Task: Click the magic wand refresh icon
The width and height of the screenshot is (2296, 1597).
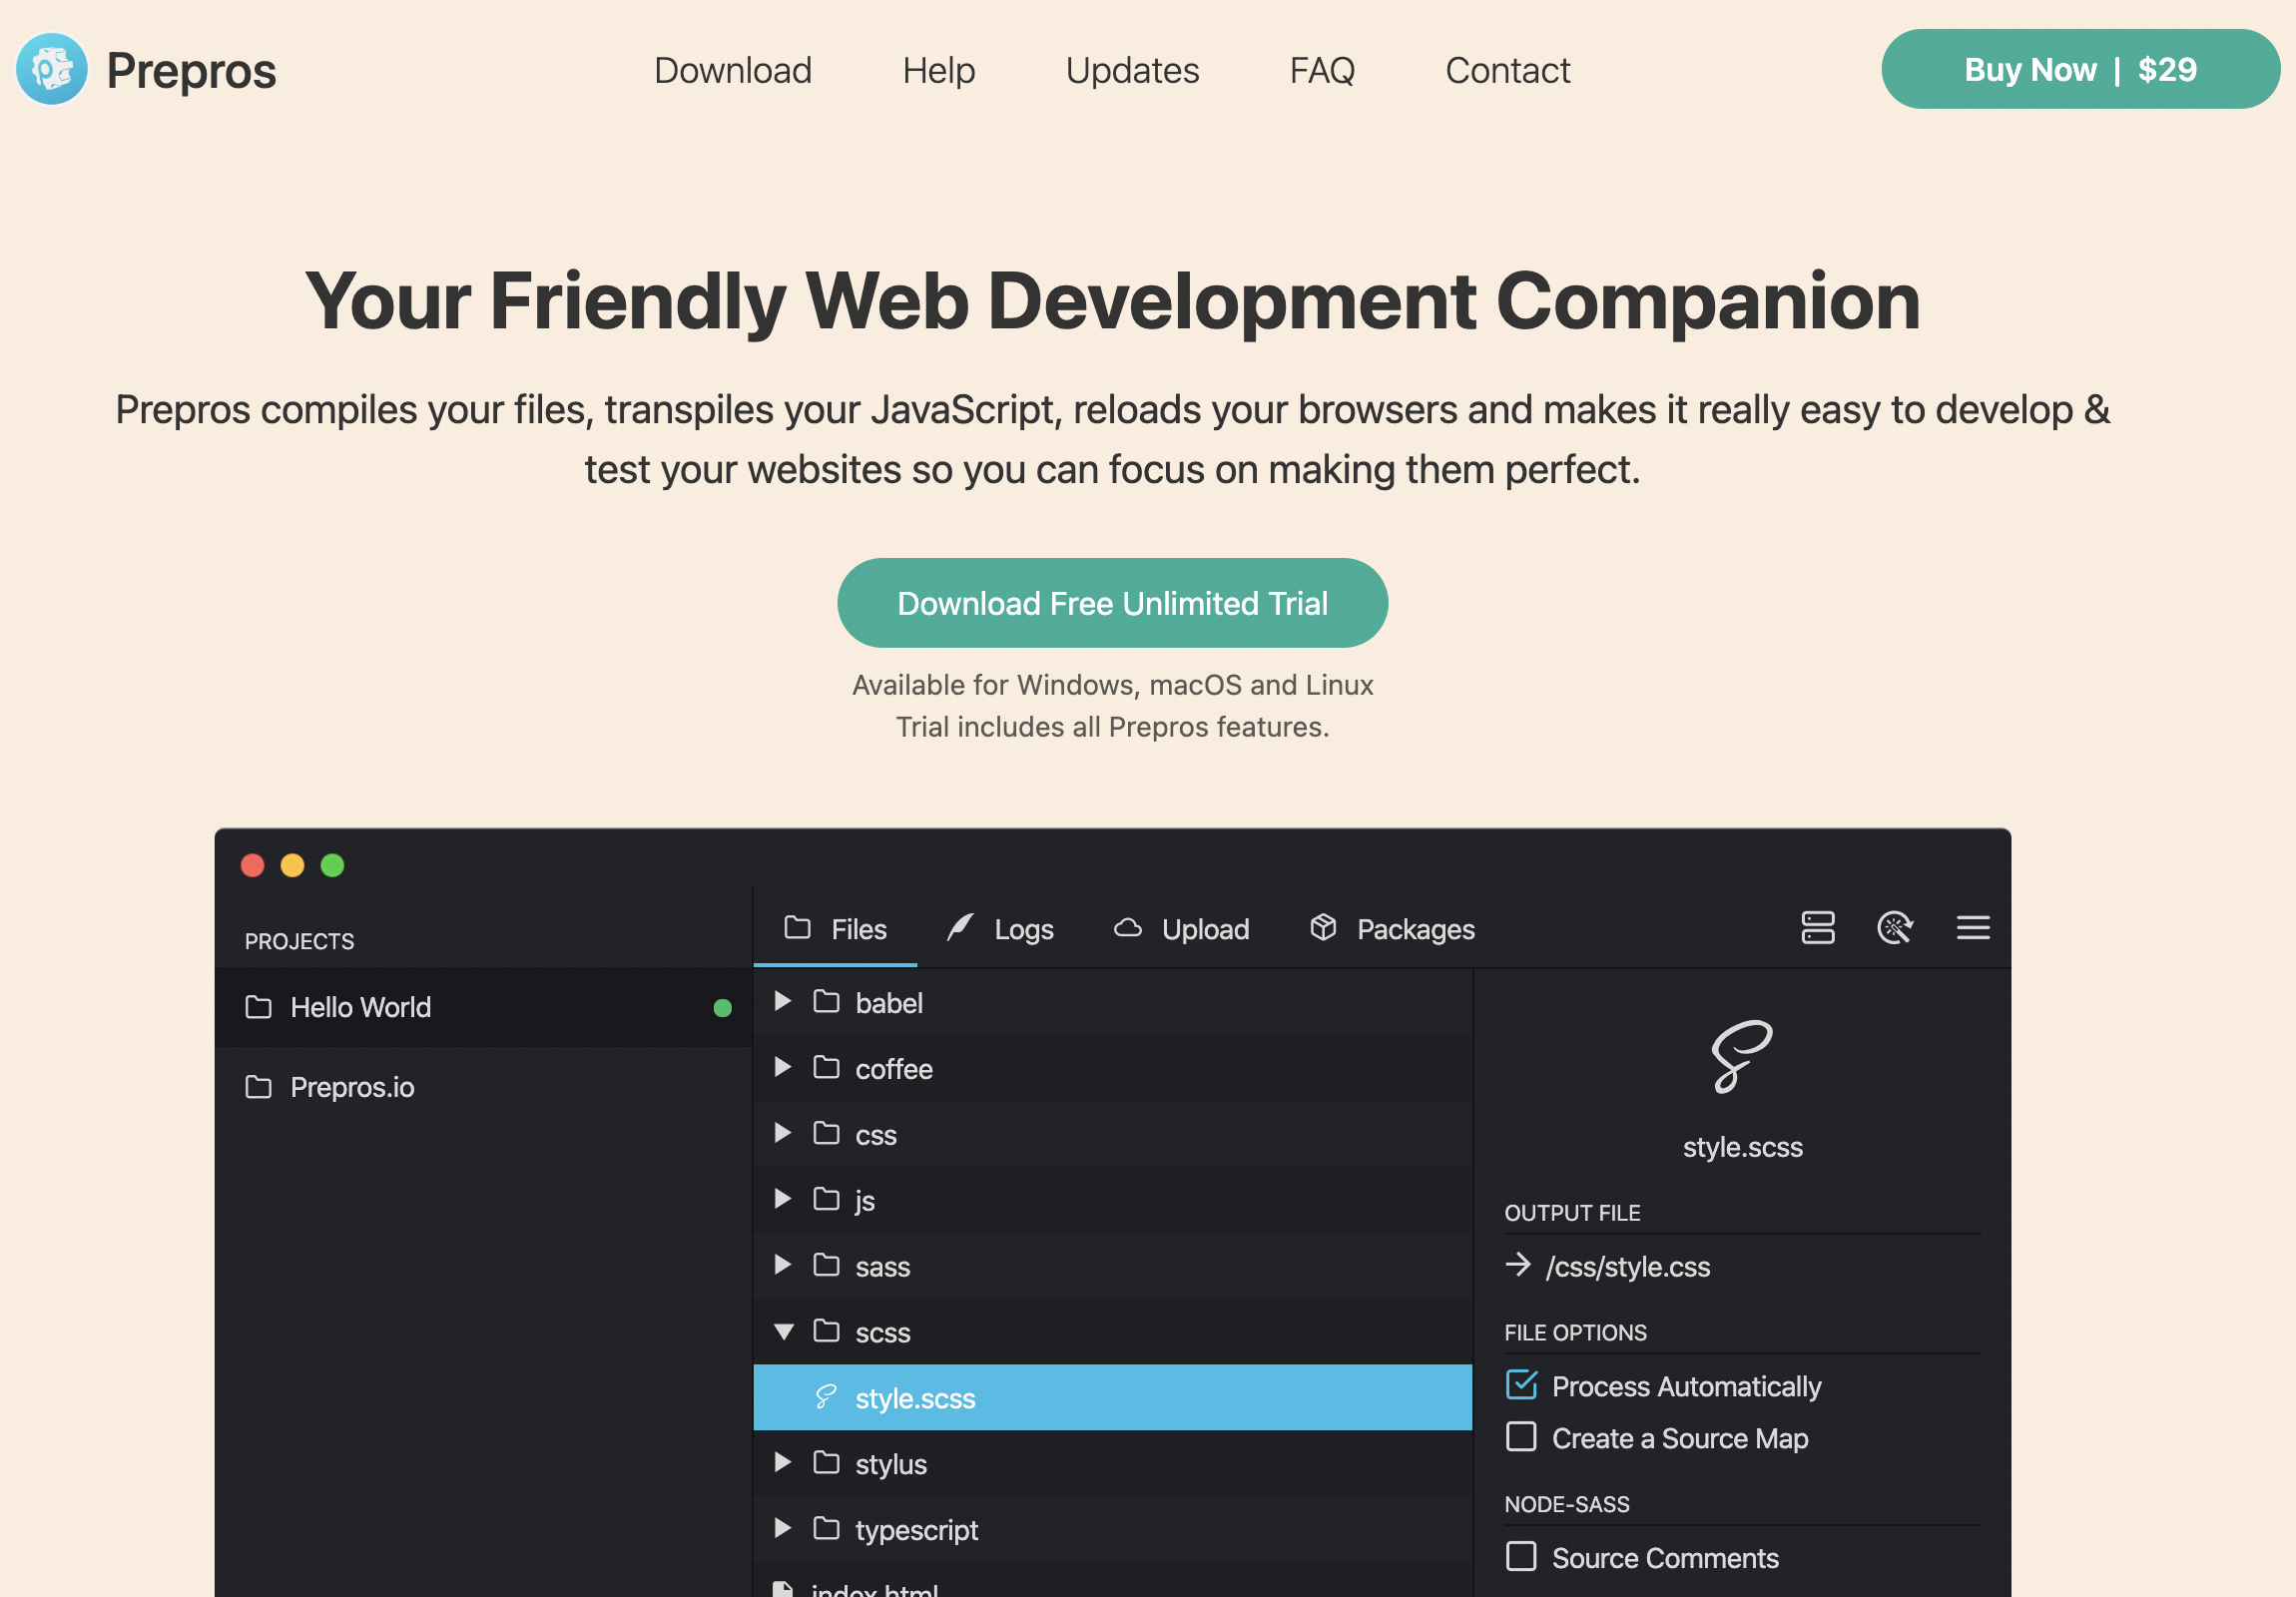Action: click(x=1894, y=928)
